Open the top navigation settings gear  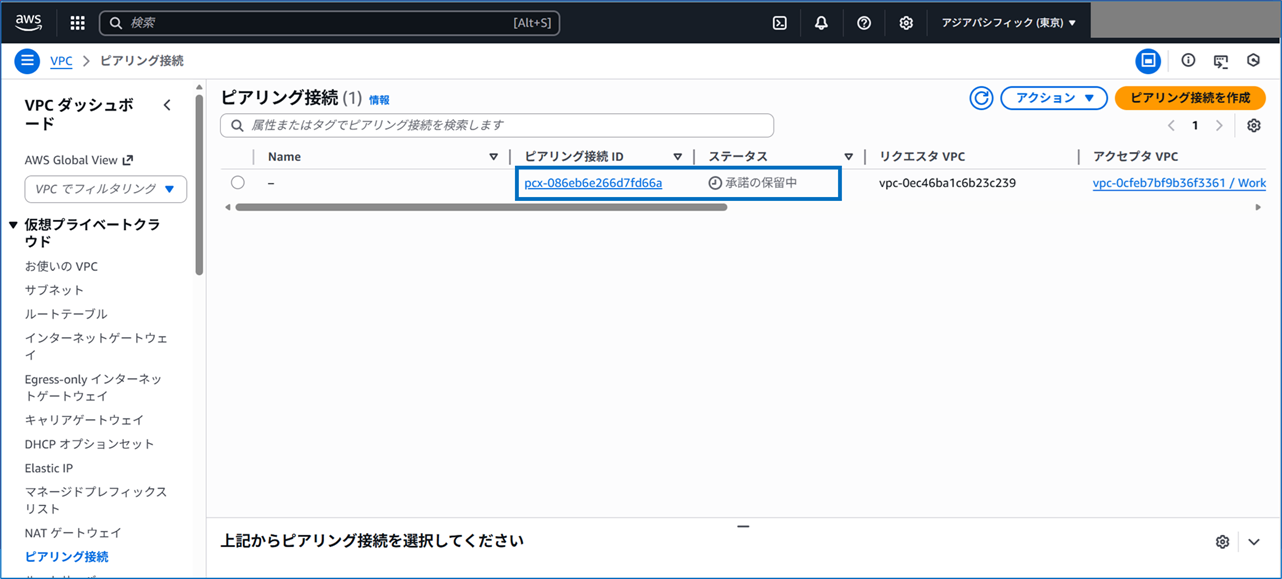(x=906, y=21)
